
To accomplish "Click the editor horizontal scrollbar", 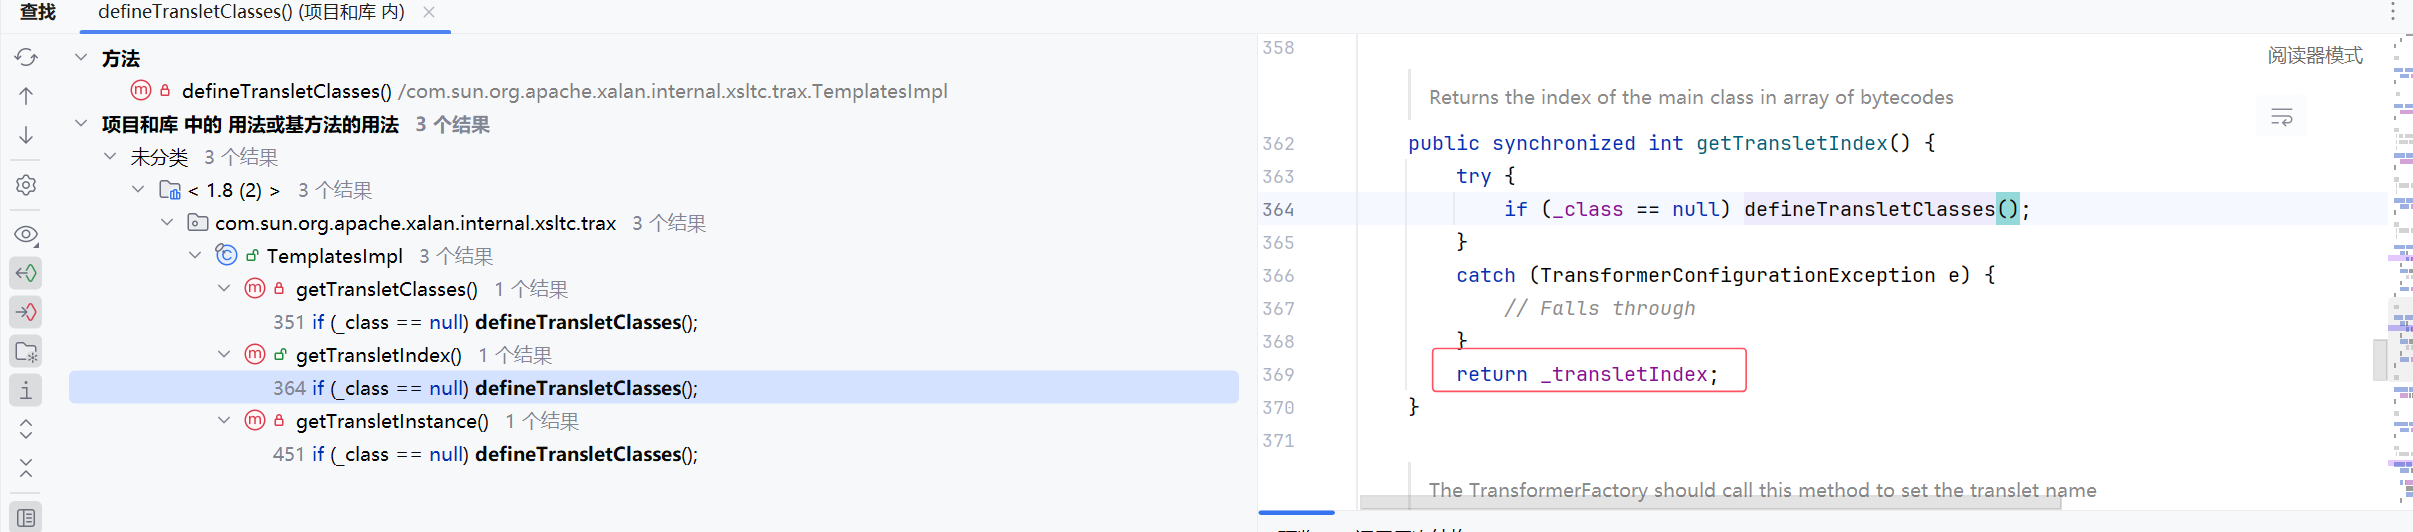I will click(x=1710, y=502).
